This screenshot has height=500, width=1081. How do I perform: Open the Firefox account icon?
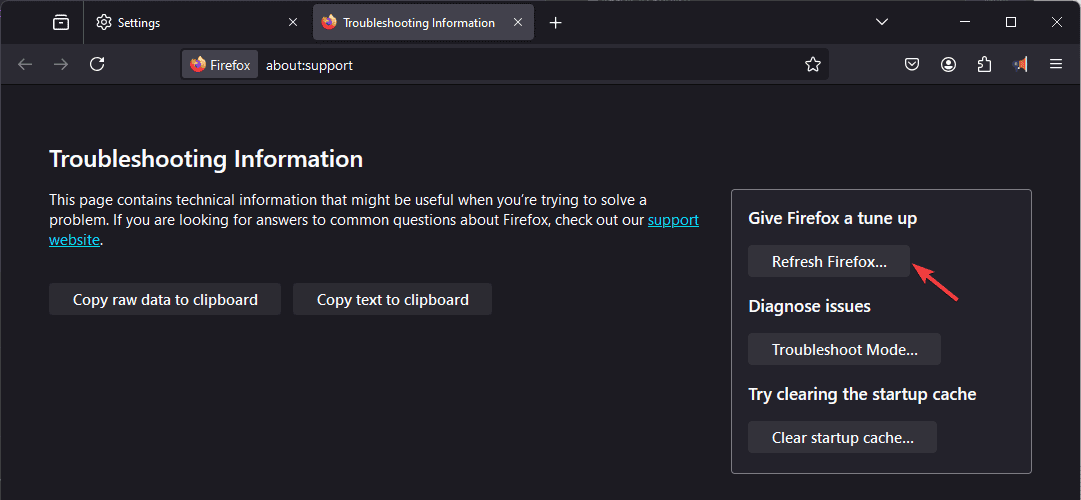pyautogui.click(x=949, y=65)
